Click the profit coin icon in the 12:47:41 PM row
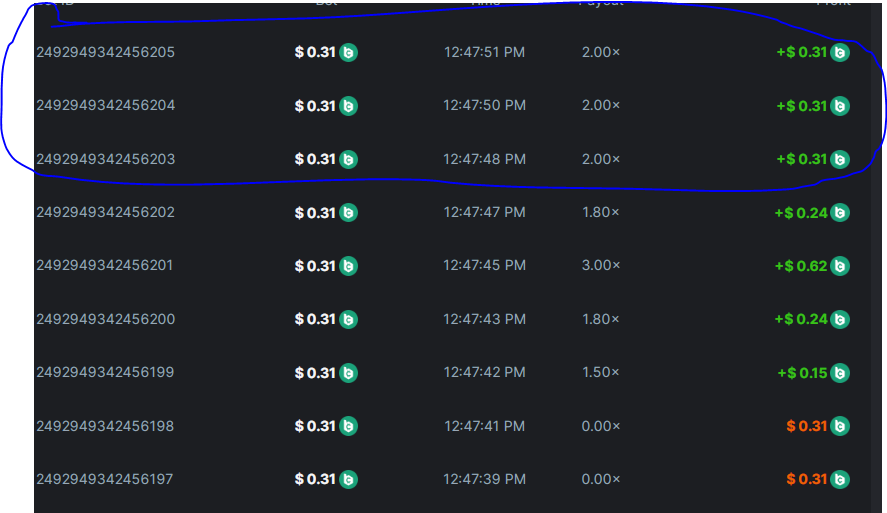Viewport: 887px width, 513px height. 840,426
